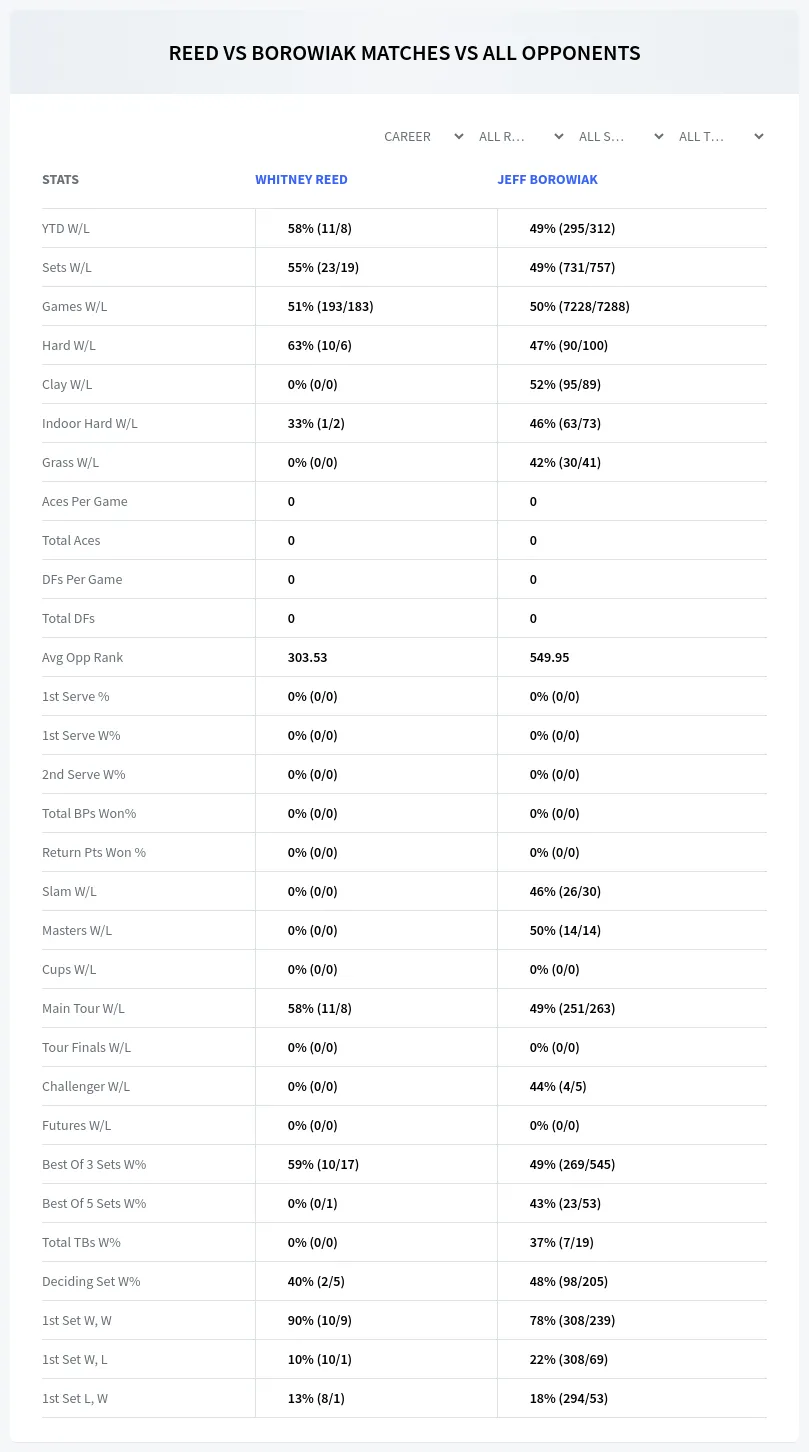Select the Deciding Set W% row label
The image size is (809, 1452).
(91, 1281)
